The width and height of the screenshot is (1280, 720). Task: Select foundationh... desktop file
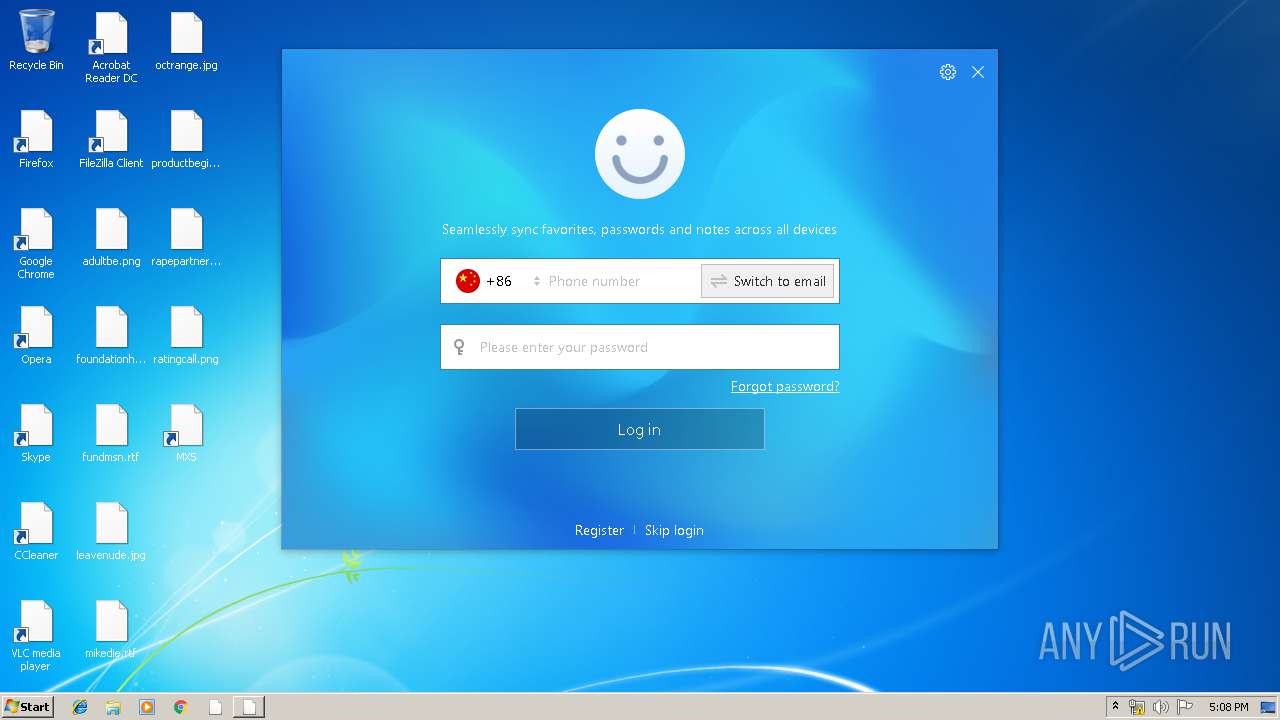tap(111, 334)
